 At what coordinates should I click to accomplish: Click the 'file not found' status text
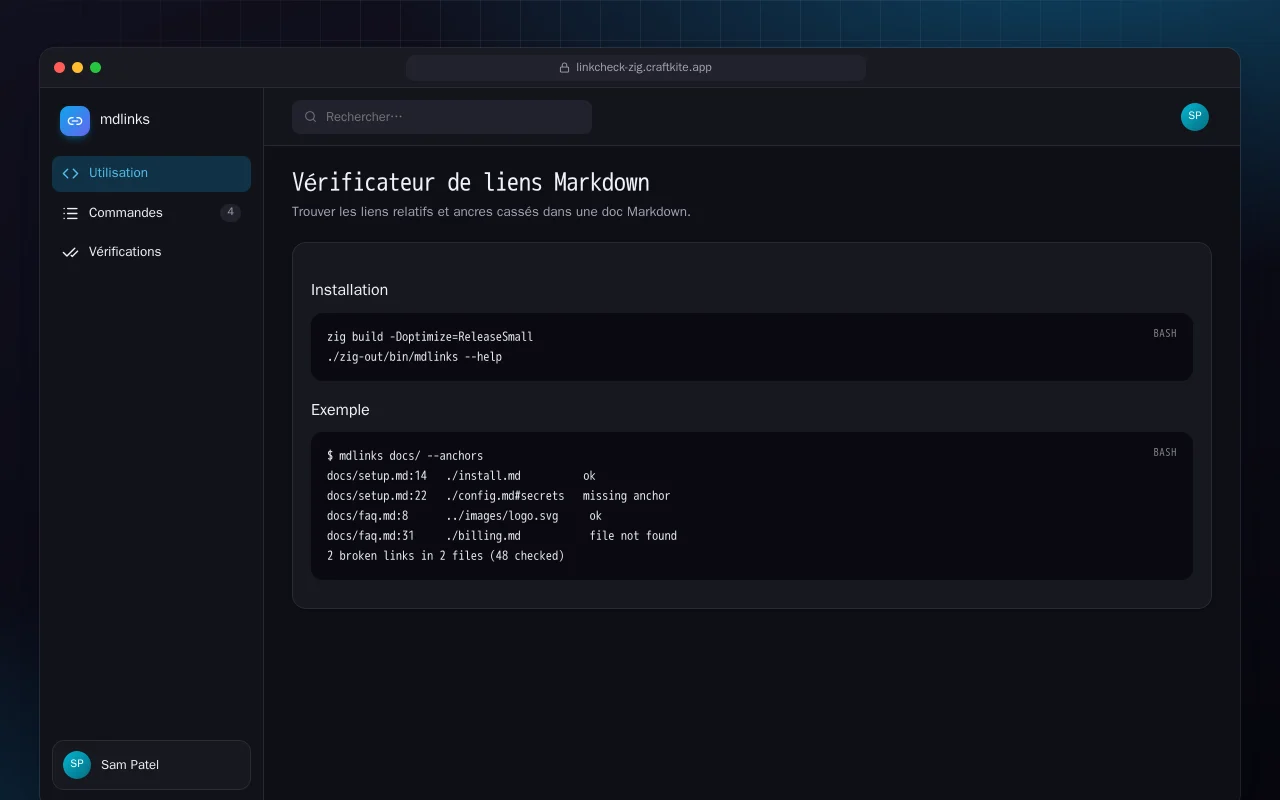tap(633, 536)
